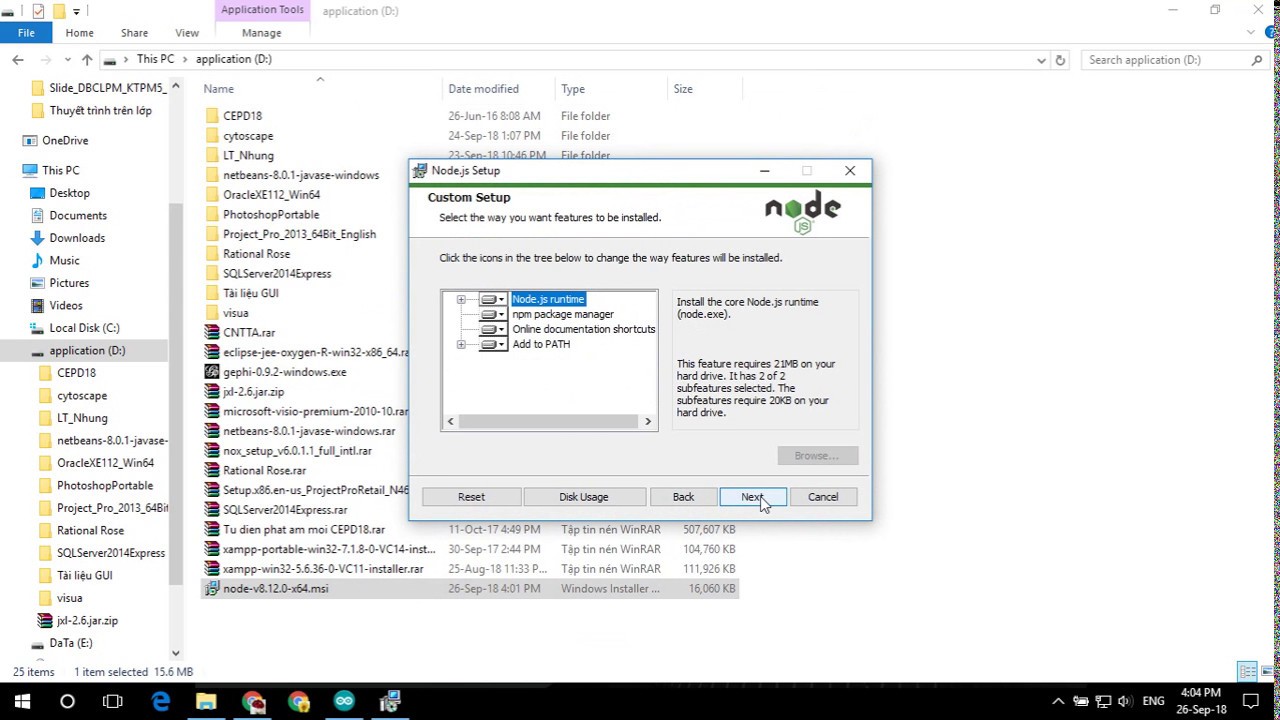Select the npm package manager feature
Viewport: 1280px width, 720px height.
[x=563, y=314]
